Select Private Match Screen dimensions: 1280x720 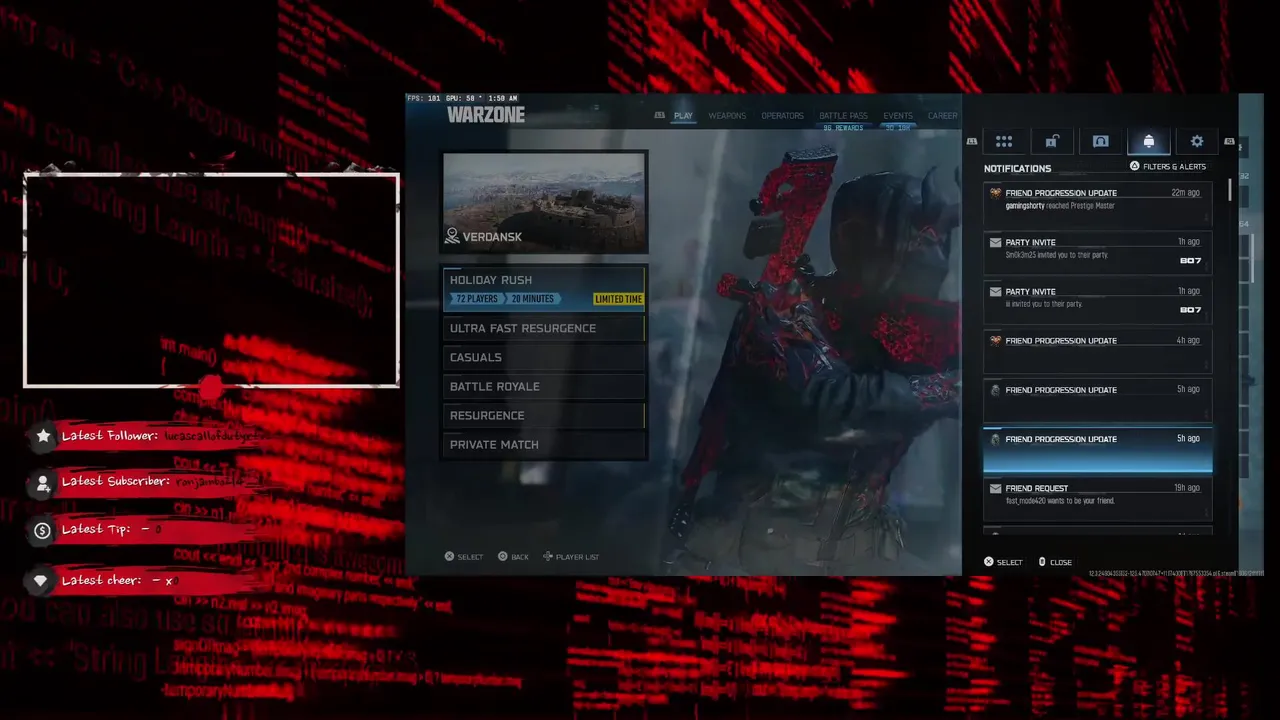click(x=545, y=444)
